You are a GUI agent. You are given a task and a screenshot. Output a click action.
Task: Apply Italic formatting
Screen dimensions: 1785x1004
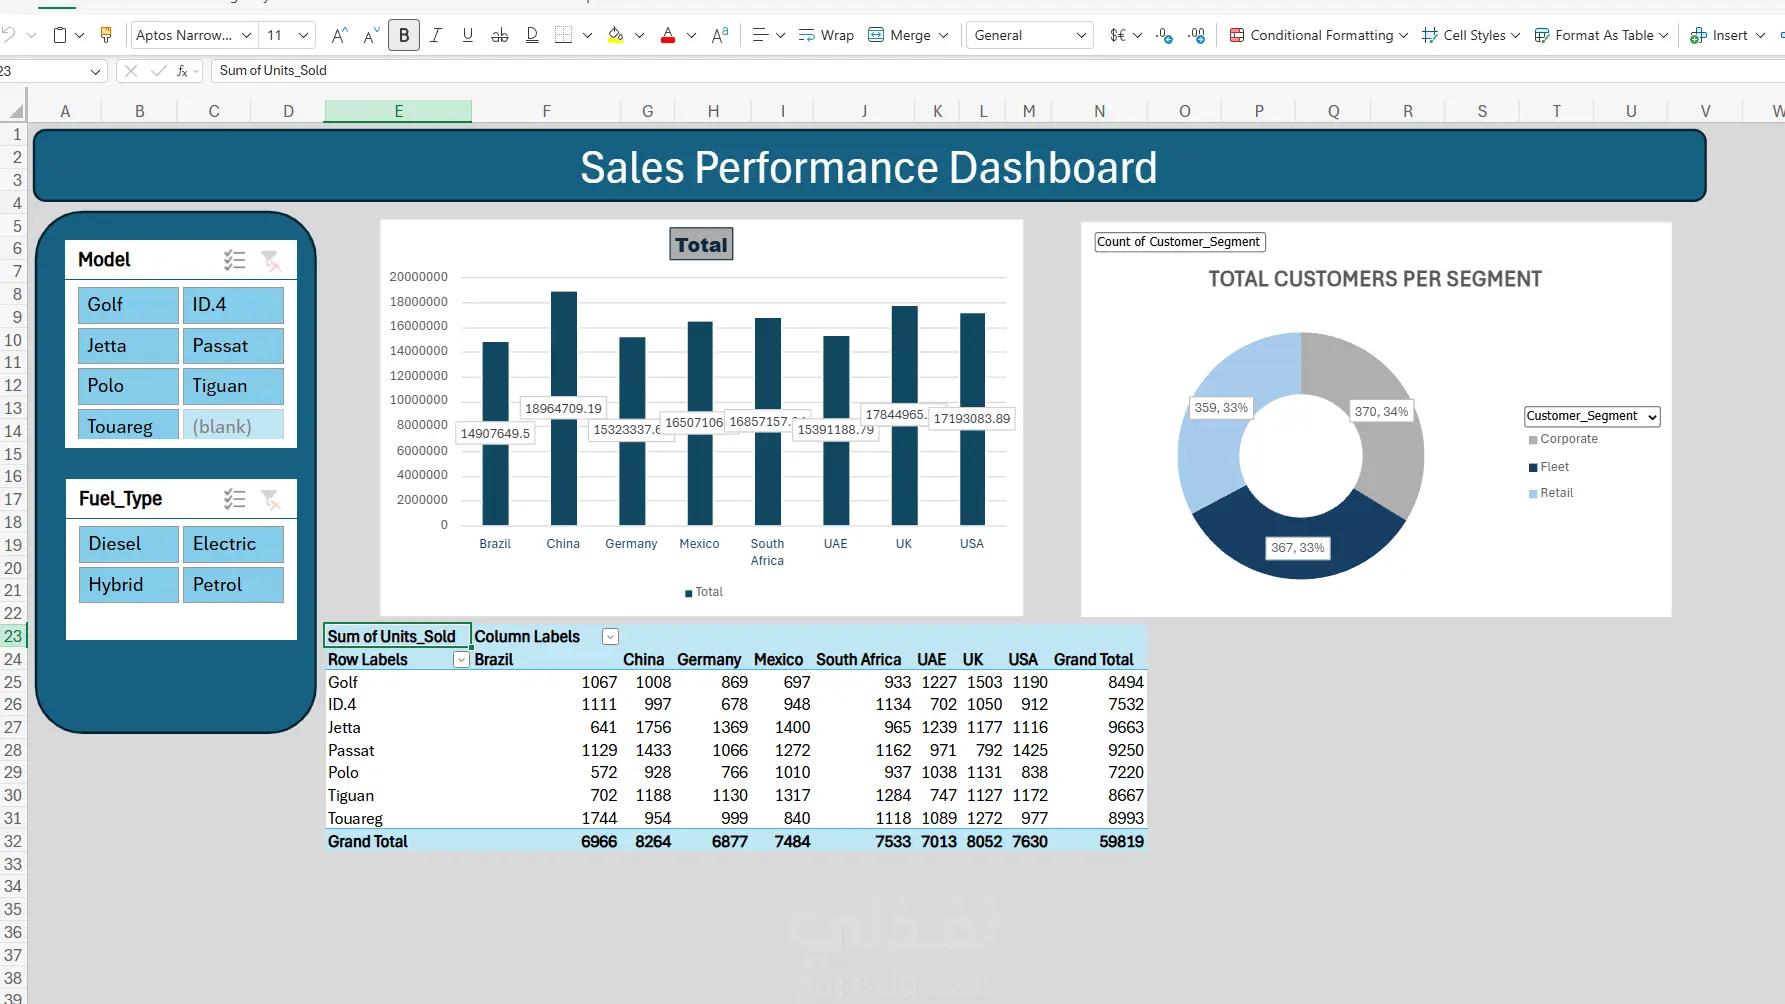point(436,35)
